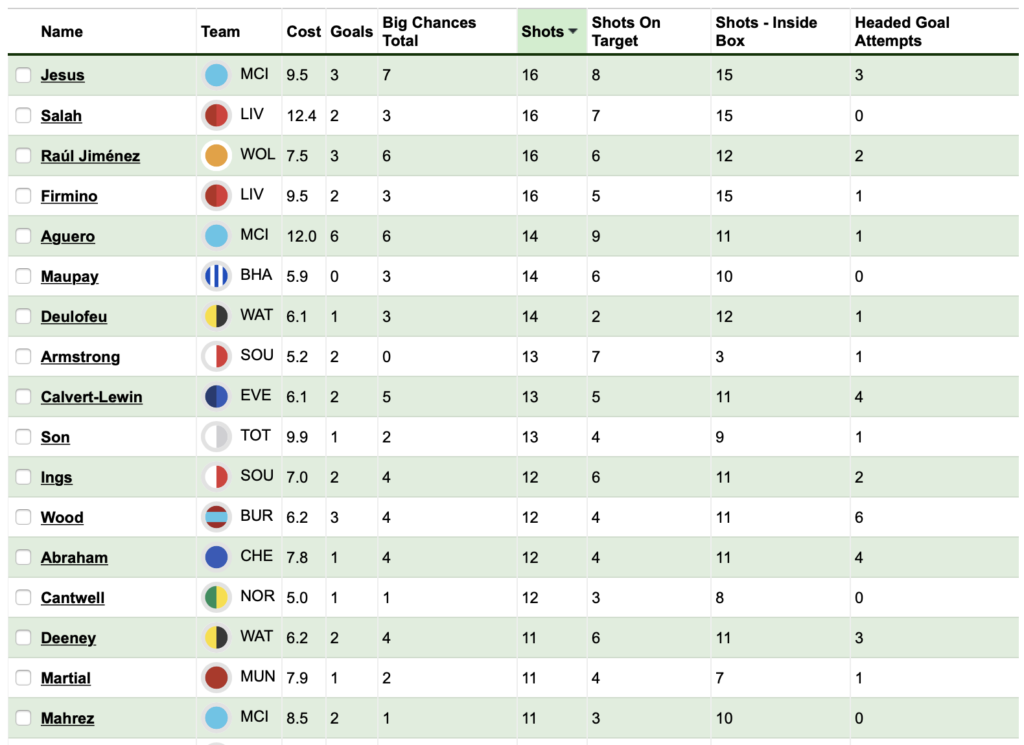Click the Headed Goal Attempts column header
1024x745 pixels.
902,31
